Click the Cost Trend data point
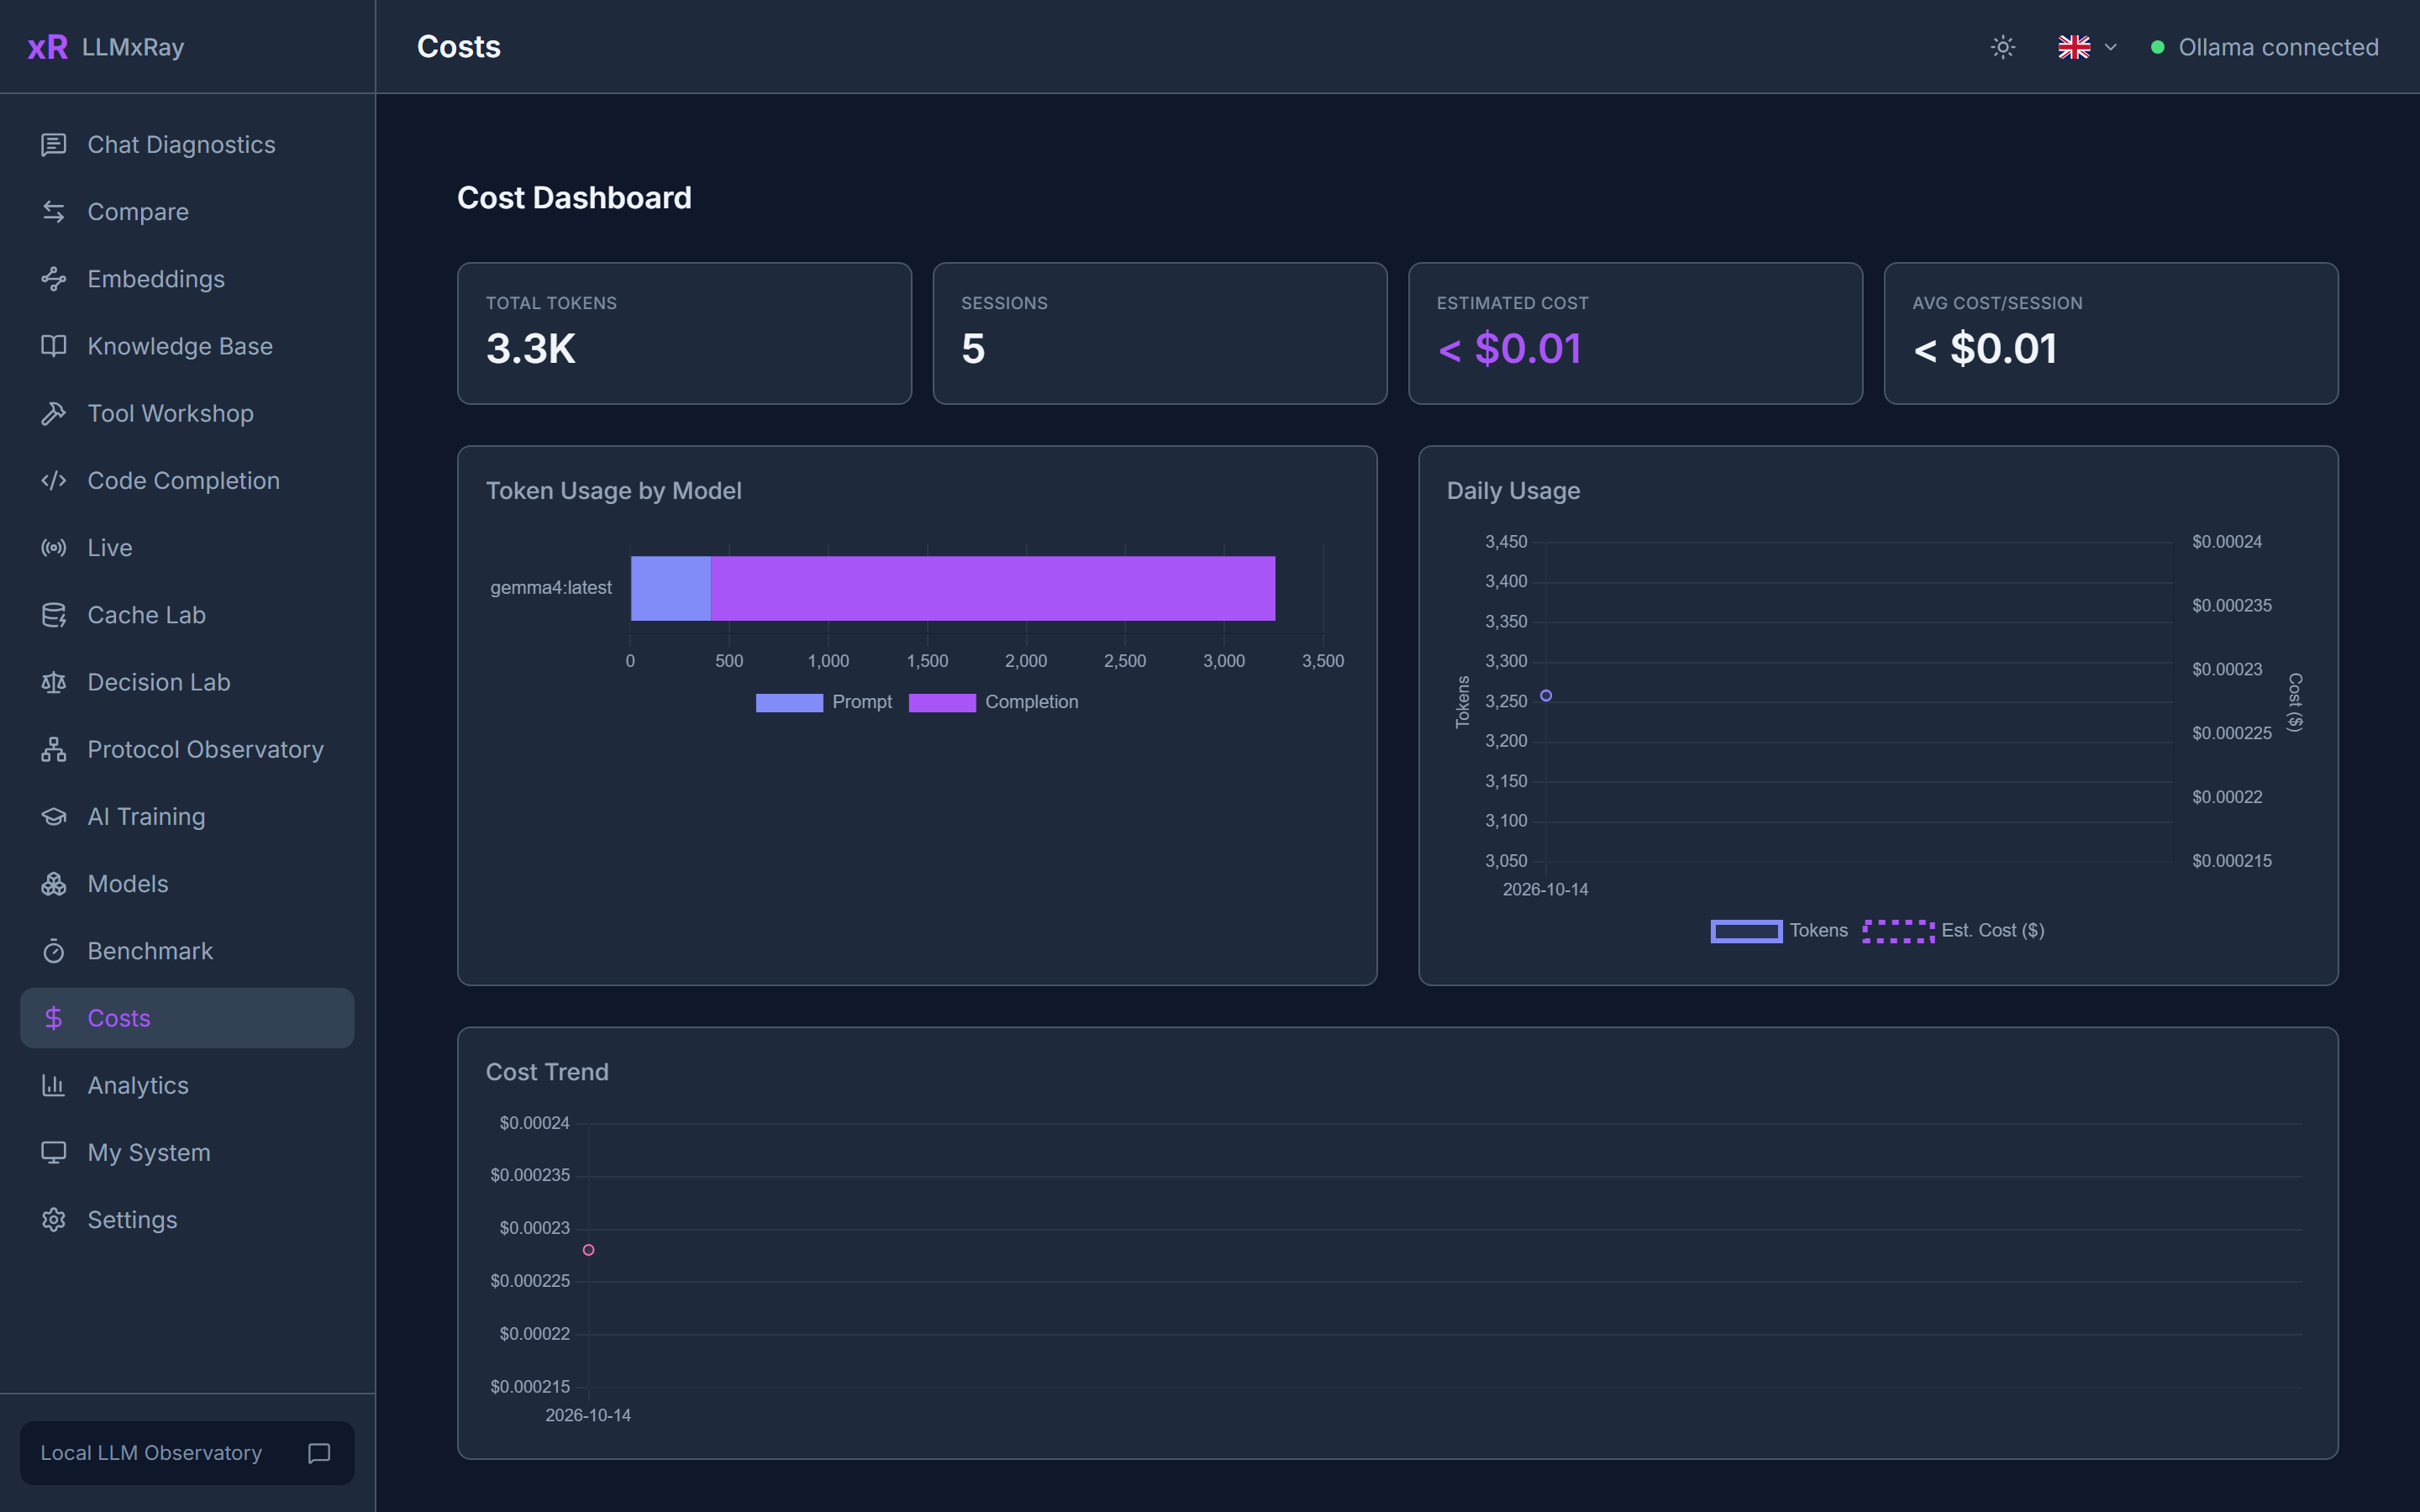2420x1512 pixels. click(x=588, y=1250)
